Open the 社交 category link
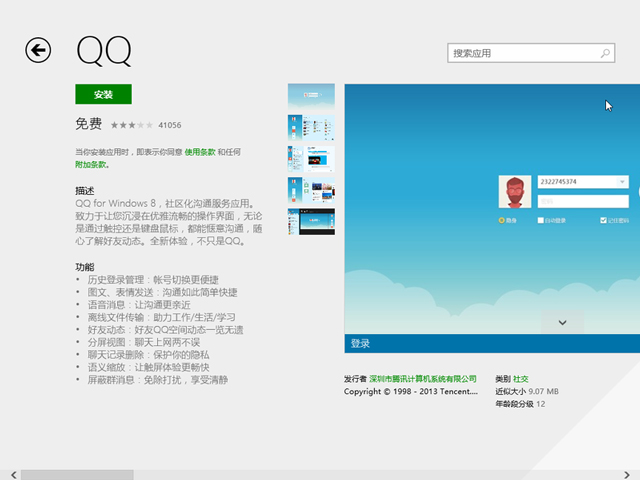The width and height of the screenshot is (640, 480). coord(520,379)
